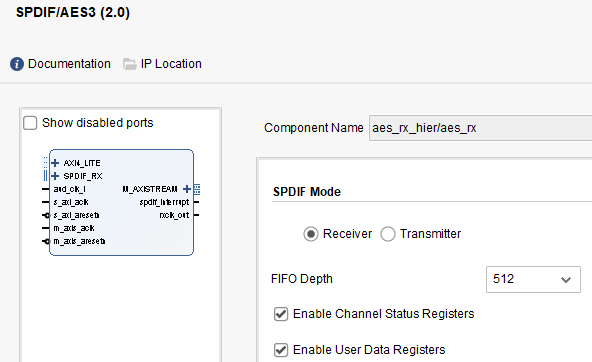Screen dimensions: 592x362
Task: Click the M_AXISTREAM bus pin icon
Action: click(197, 189)
